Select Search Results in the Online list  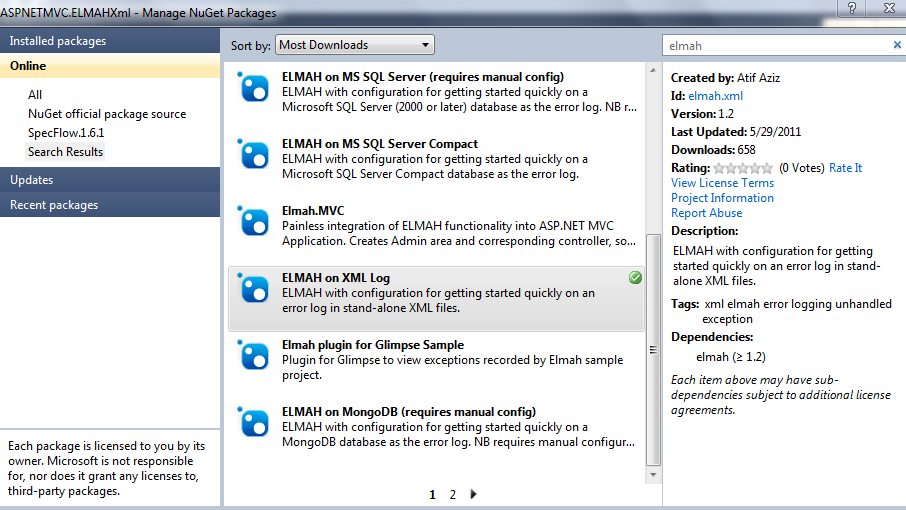tap(65, 152)
